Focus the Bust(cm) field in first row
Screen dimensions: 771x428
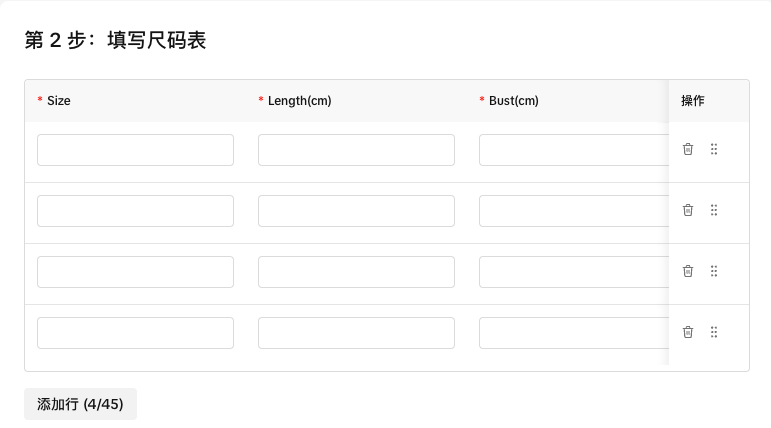572,150
